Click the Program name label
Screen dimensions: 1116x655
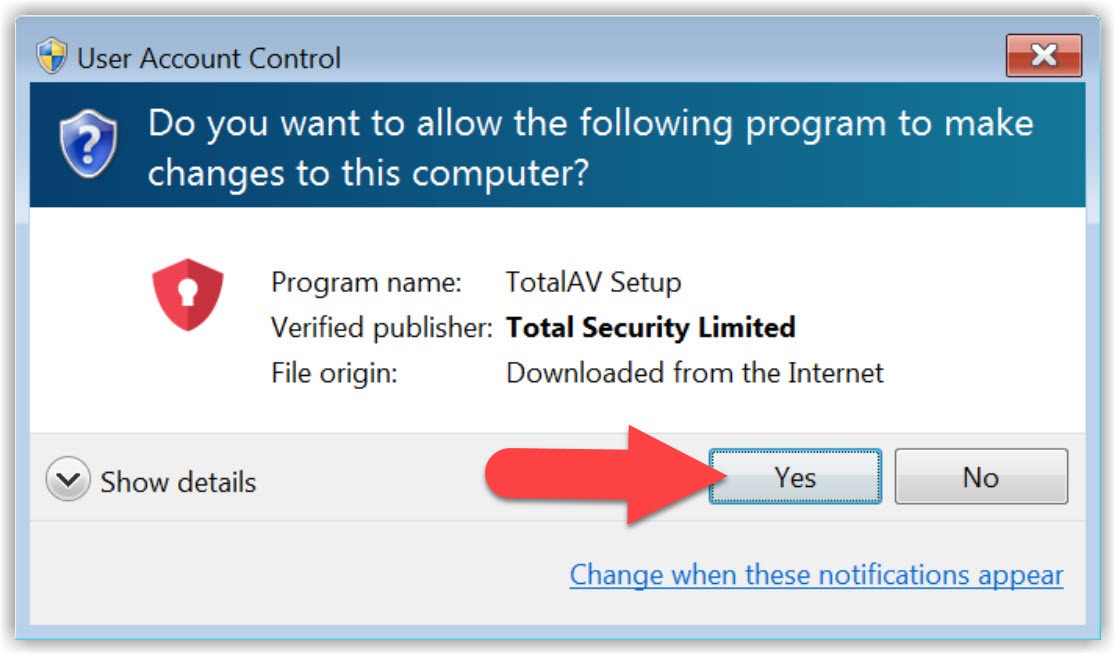click(x=366, y=282)
